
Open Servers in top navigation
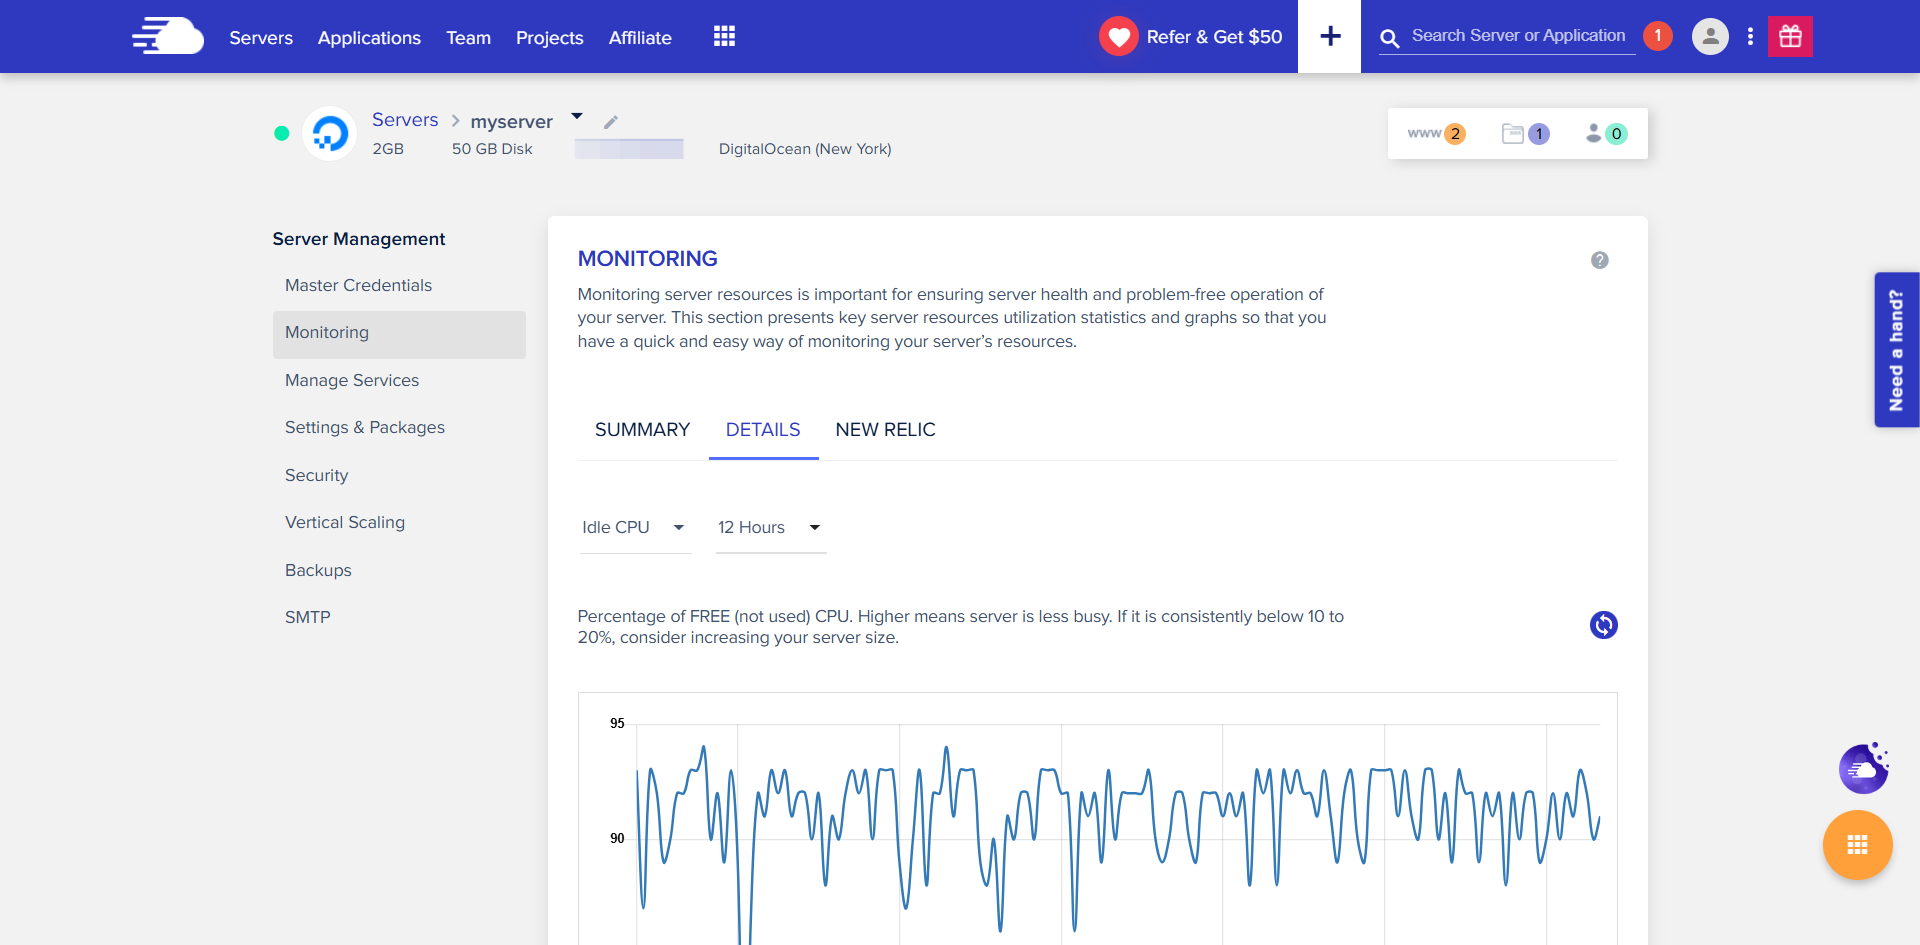pyautogui.click(x=261, y=38)
